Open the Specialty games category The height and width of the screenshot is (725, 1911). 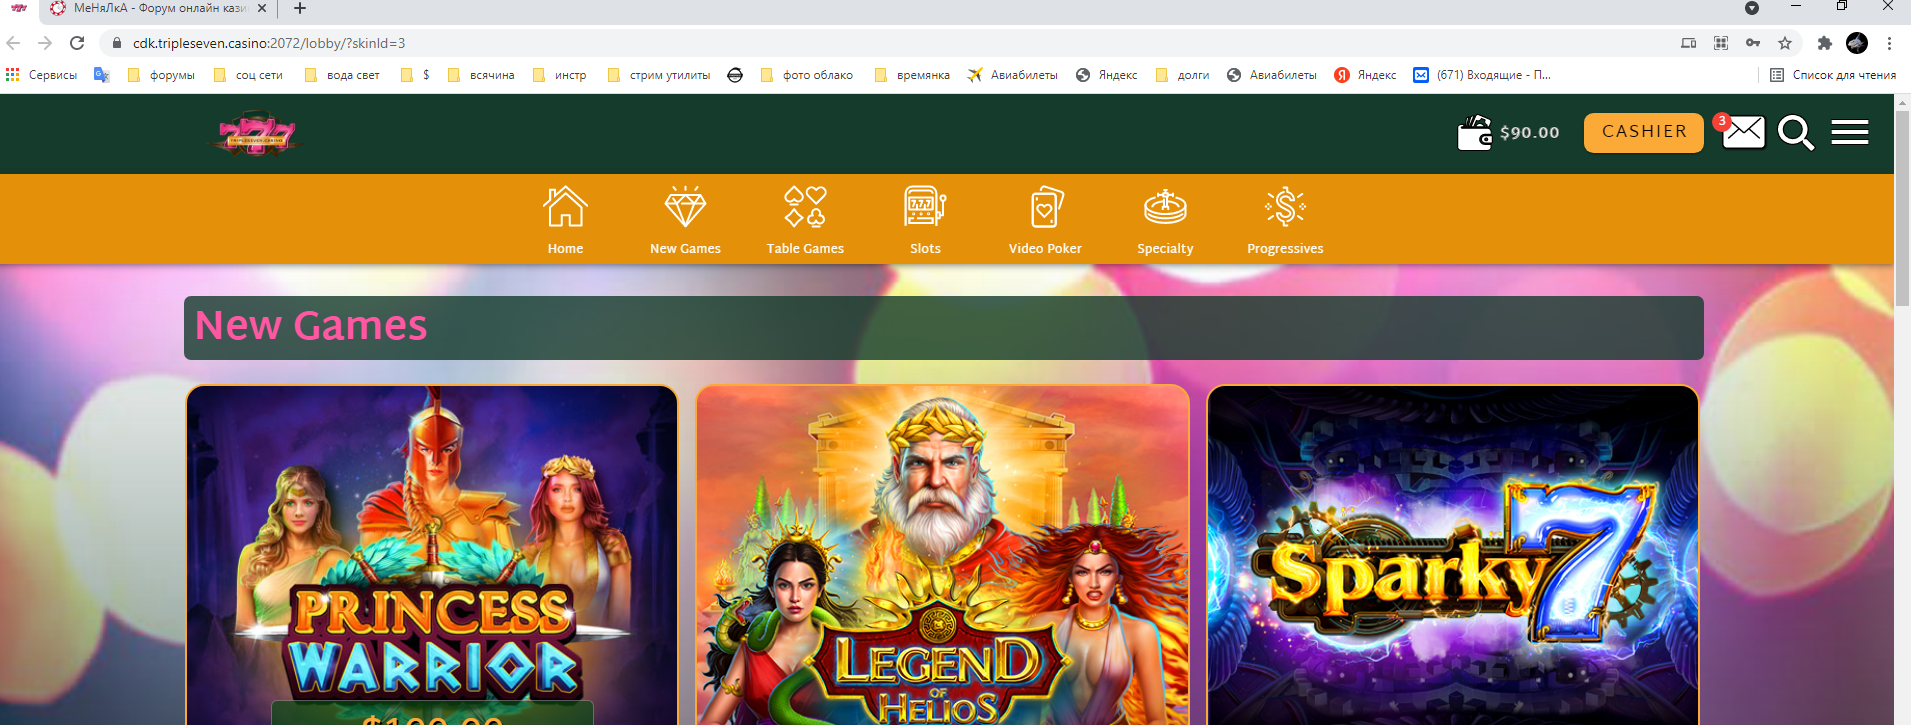[1165, 221]
